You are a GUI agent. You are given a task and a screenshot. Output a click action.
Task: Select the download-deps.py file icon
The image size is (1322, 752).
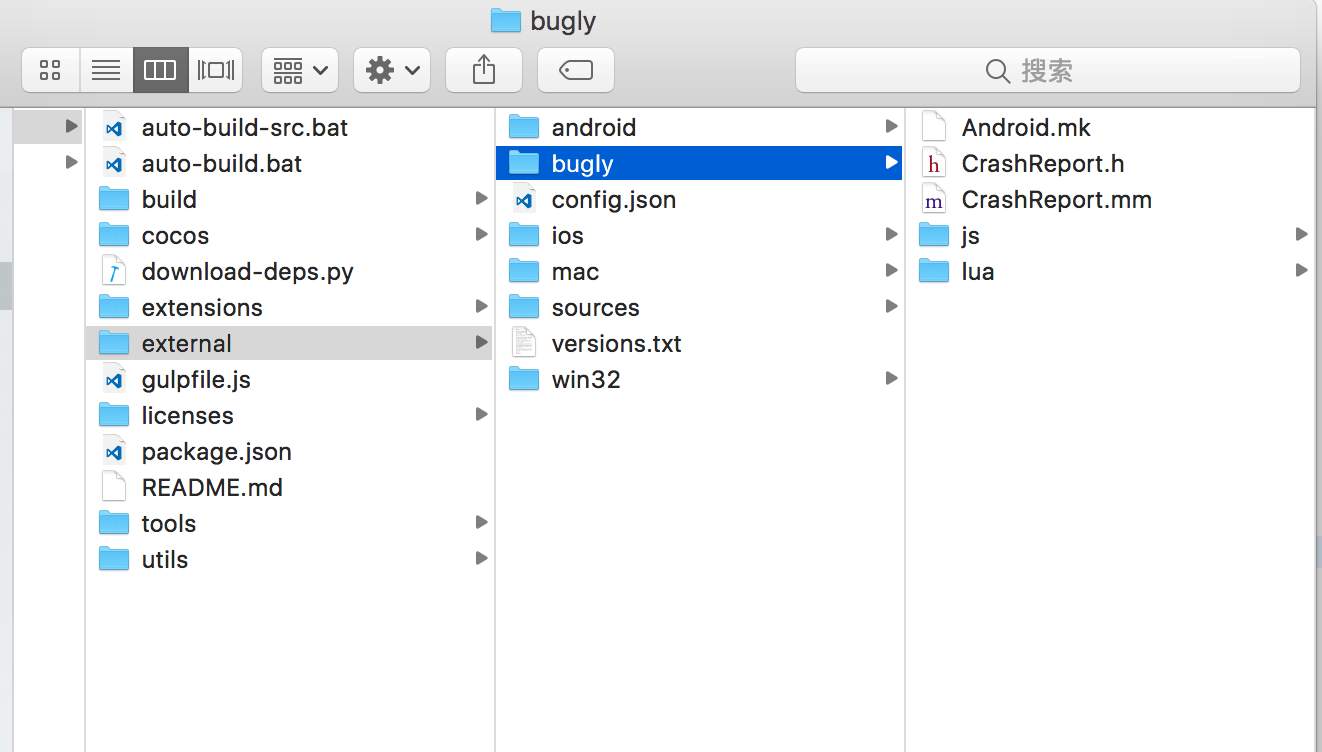pos(114,272)
